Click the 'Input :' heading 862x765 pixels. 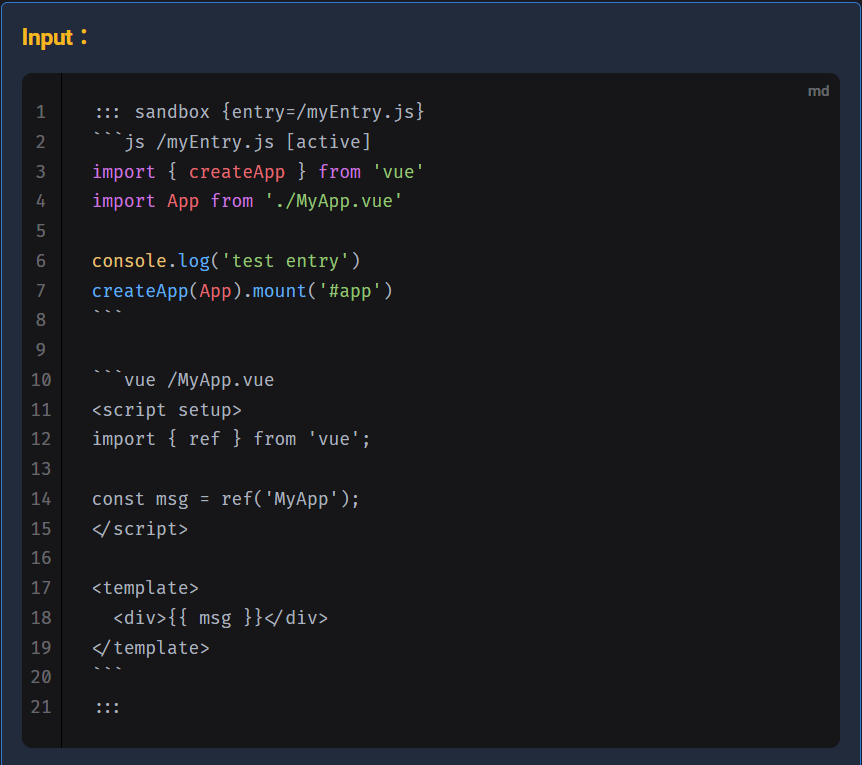pyautogui.click(x=54, y=37)
